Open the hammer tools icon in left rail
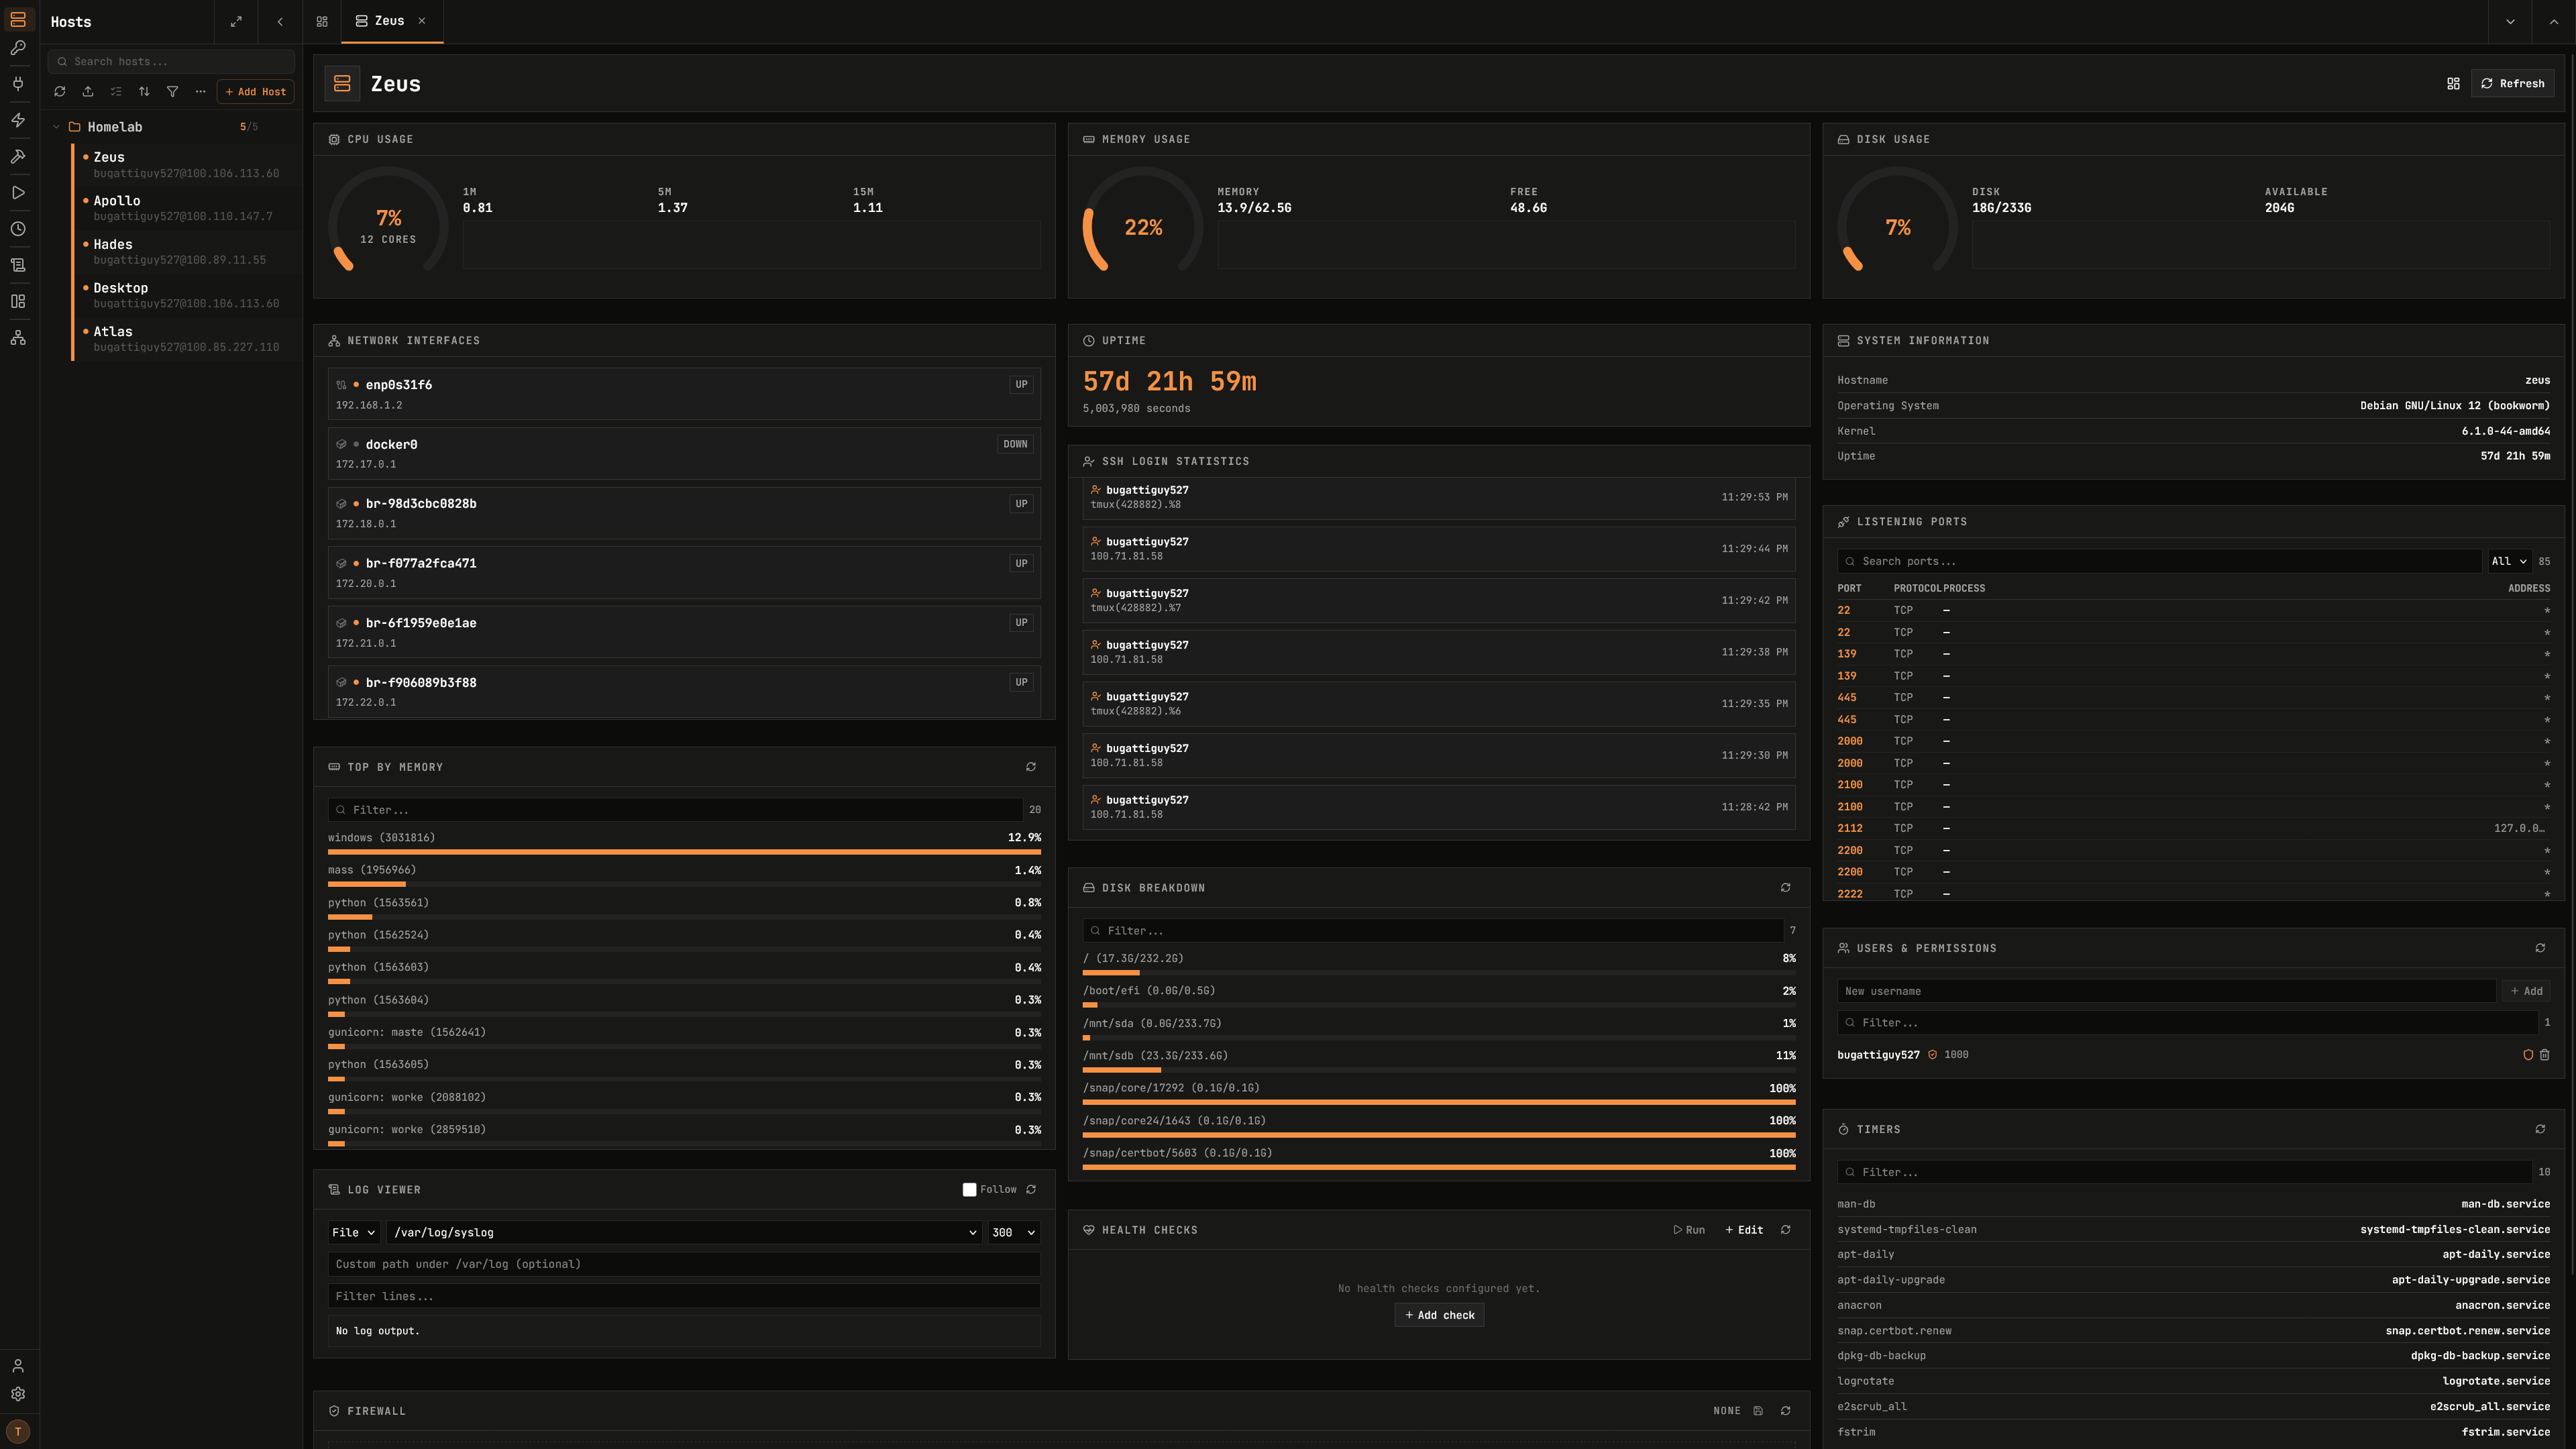Viewport: 2576px width, 1449px height. [x=18, y=156]
